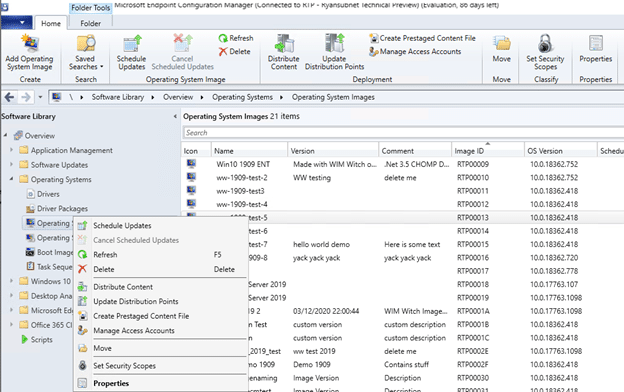The image size is (624, 392).
Task: Click Set Security Scopes ribbon icon
Action: (x=545, y=52)
